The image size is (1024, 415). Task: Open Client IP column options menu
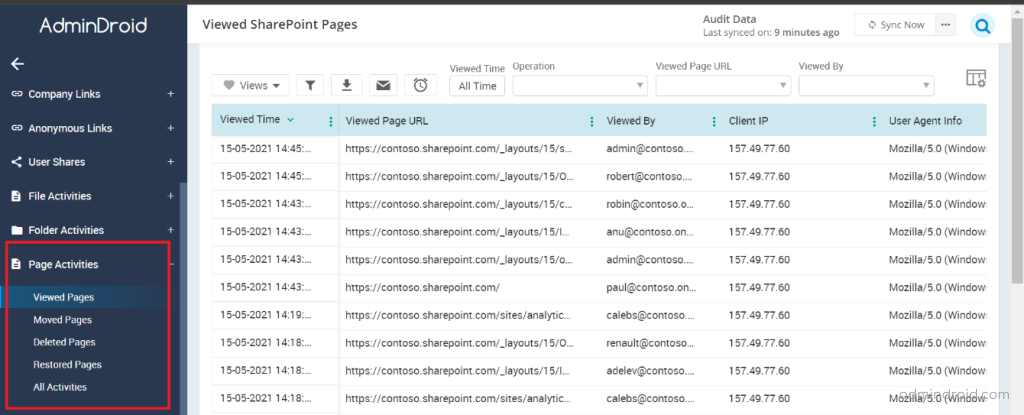[874, 121]
